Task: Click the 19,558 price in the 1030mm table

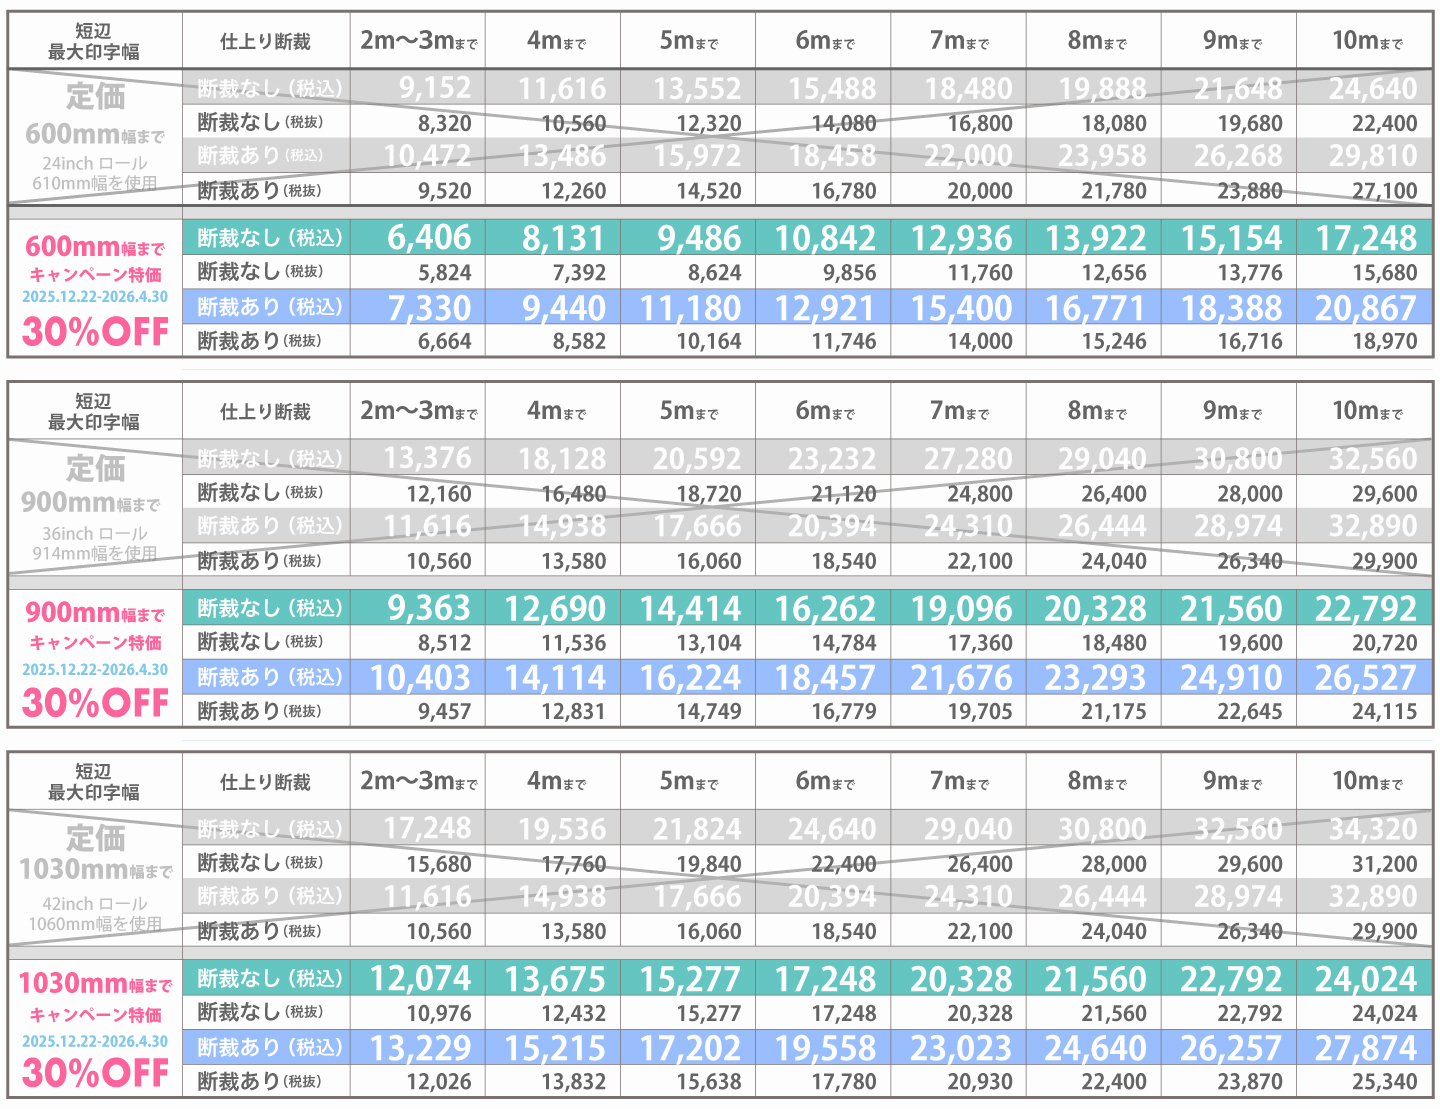Action: (x=825, y=1048)
